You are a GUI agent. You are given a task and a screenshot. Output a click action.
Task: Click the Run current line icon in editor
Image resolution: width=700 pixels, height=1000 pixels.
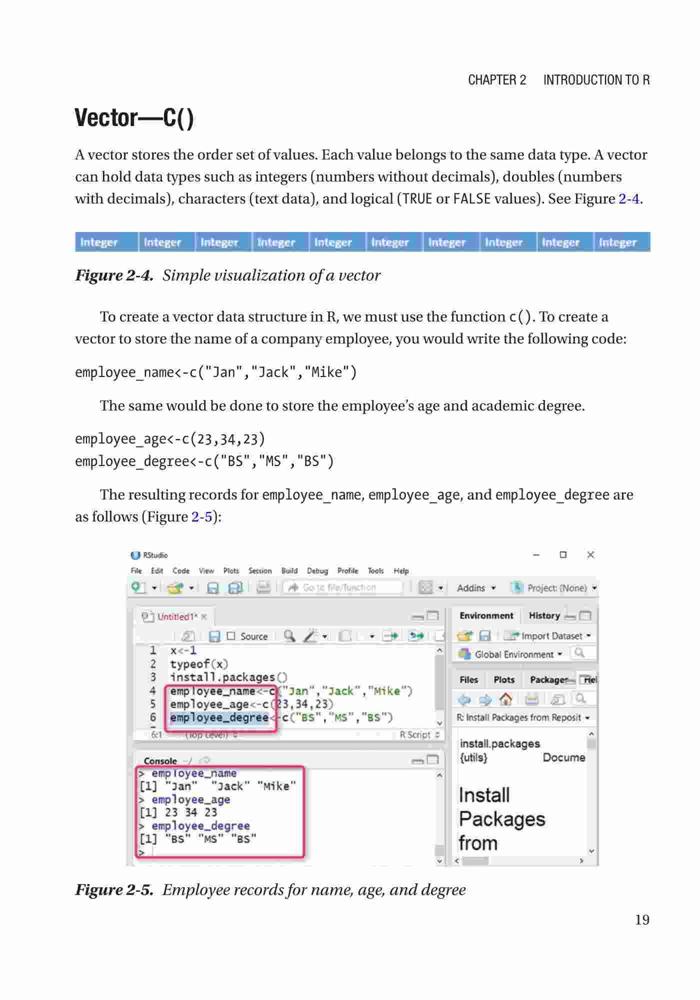pyautogui.click(x=390, y=636)
